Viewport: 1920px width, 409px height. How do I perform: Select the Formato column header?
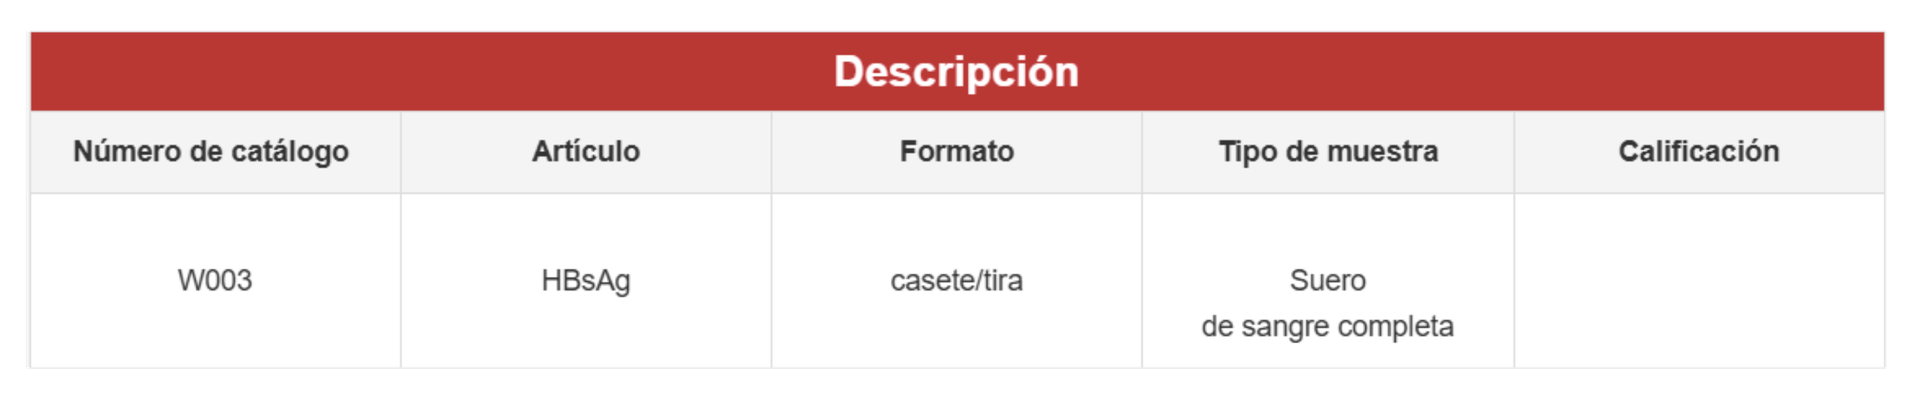click(x=957, y=151)
